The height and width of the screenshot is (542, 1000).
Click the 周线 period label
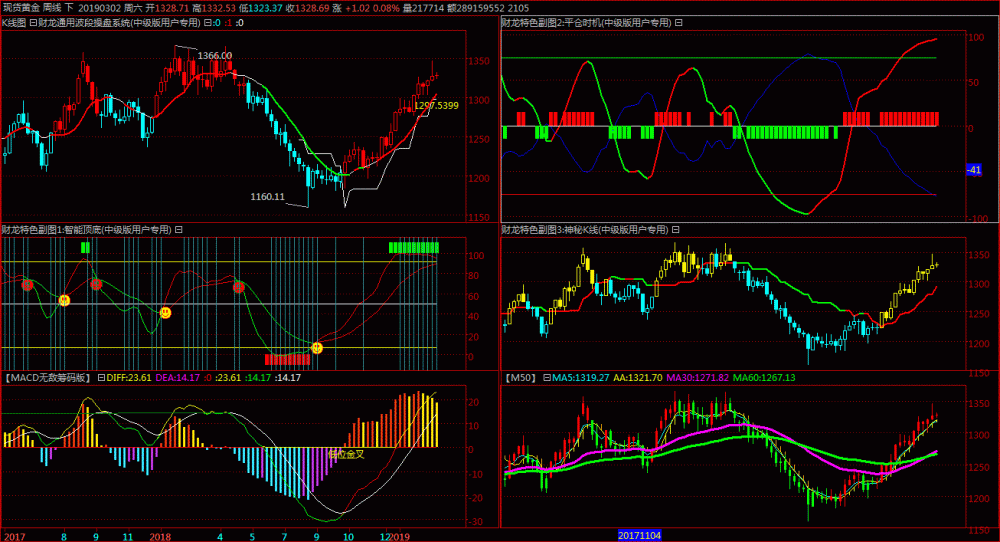52,8
